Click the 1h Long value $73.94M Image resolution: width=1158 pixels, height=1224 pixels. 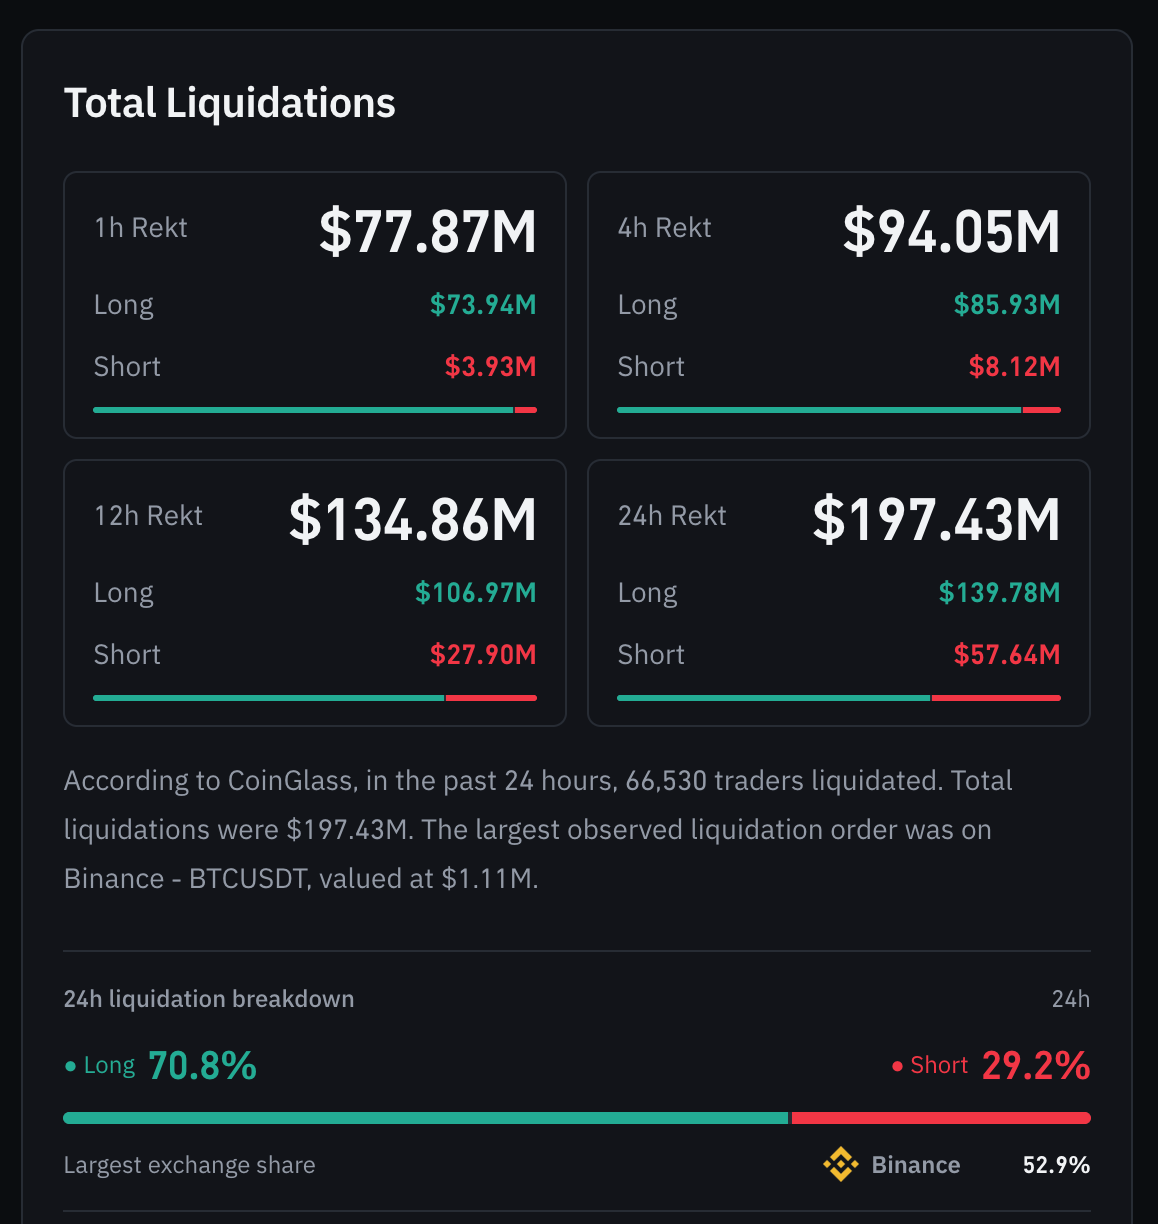coord(483,305)
